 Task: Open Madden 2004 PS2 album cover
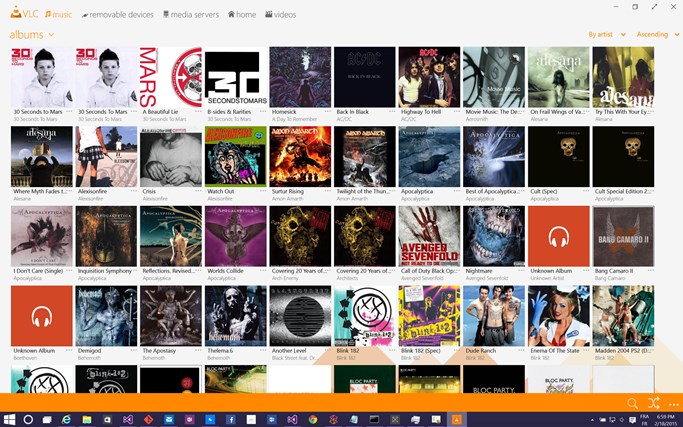[x=623, y=316]
